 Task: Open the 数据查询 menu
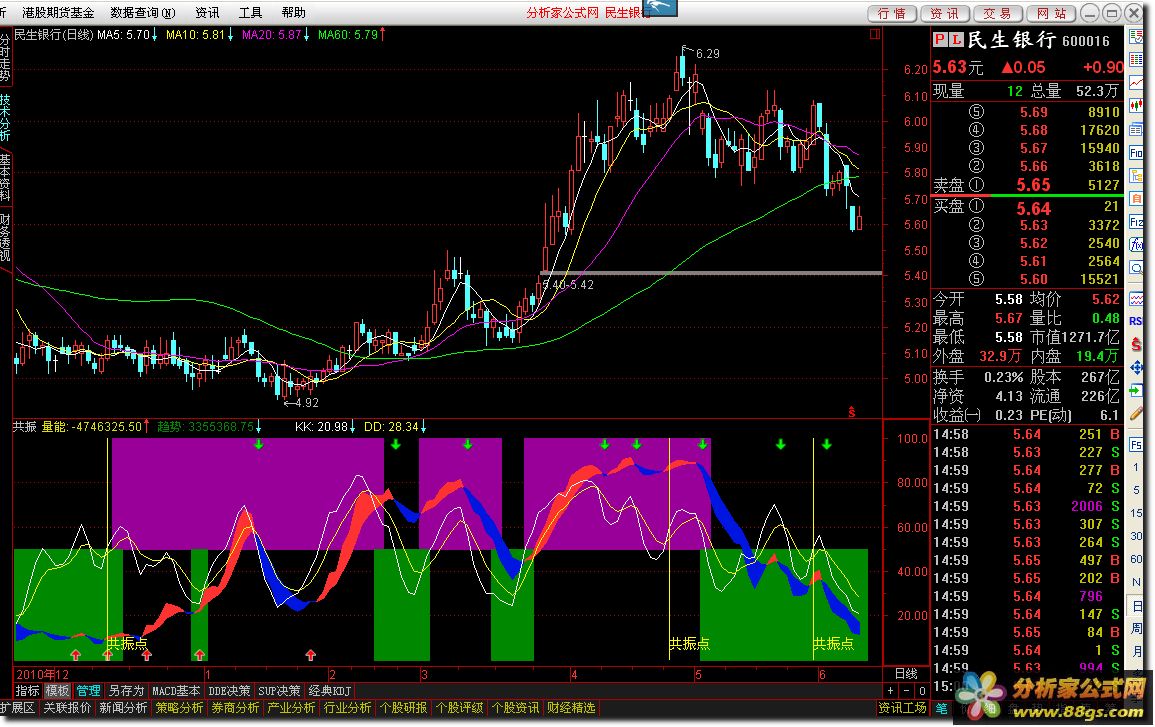(x=143, y=13)
